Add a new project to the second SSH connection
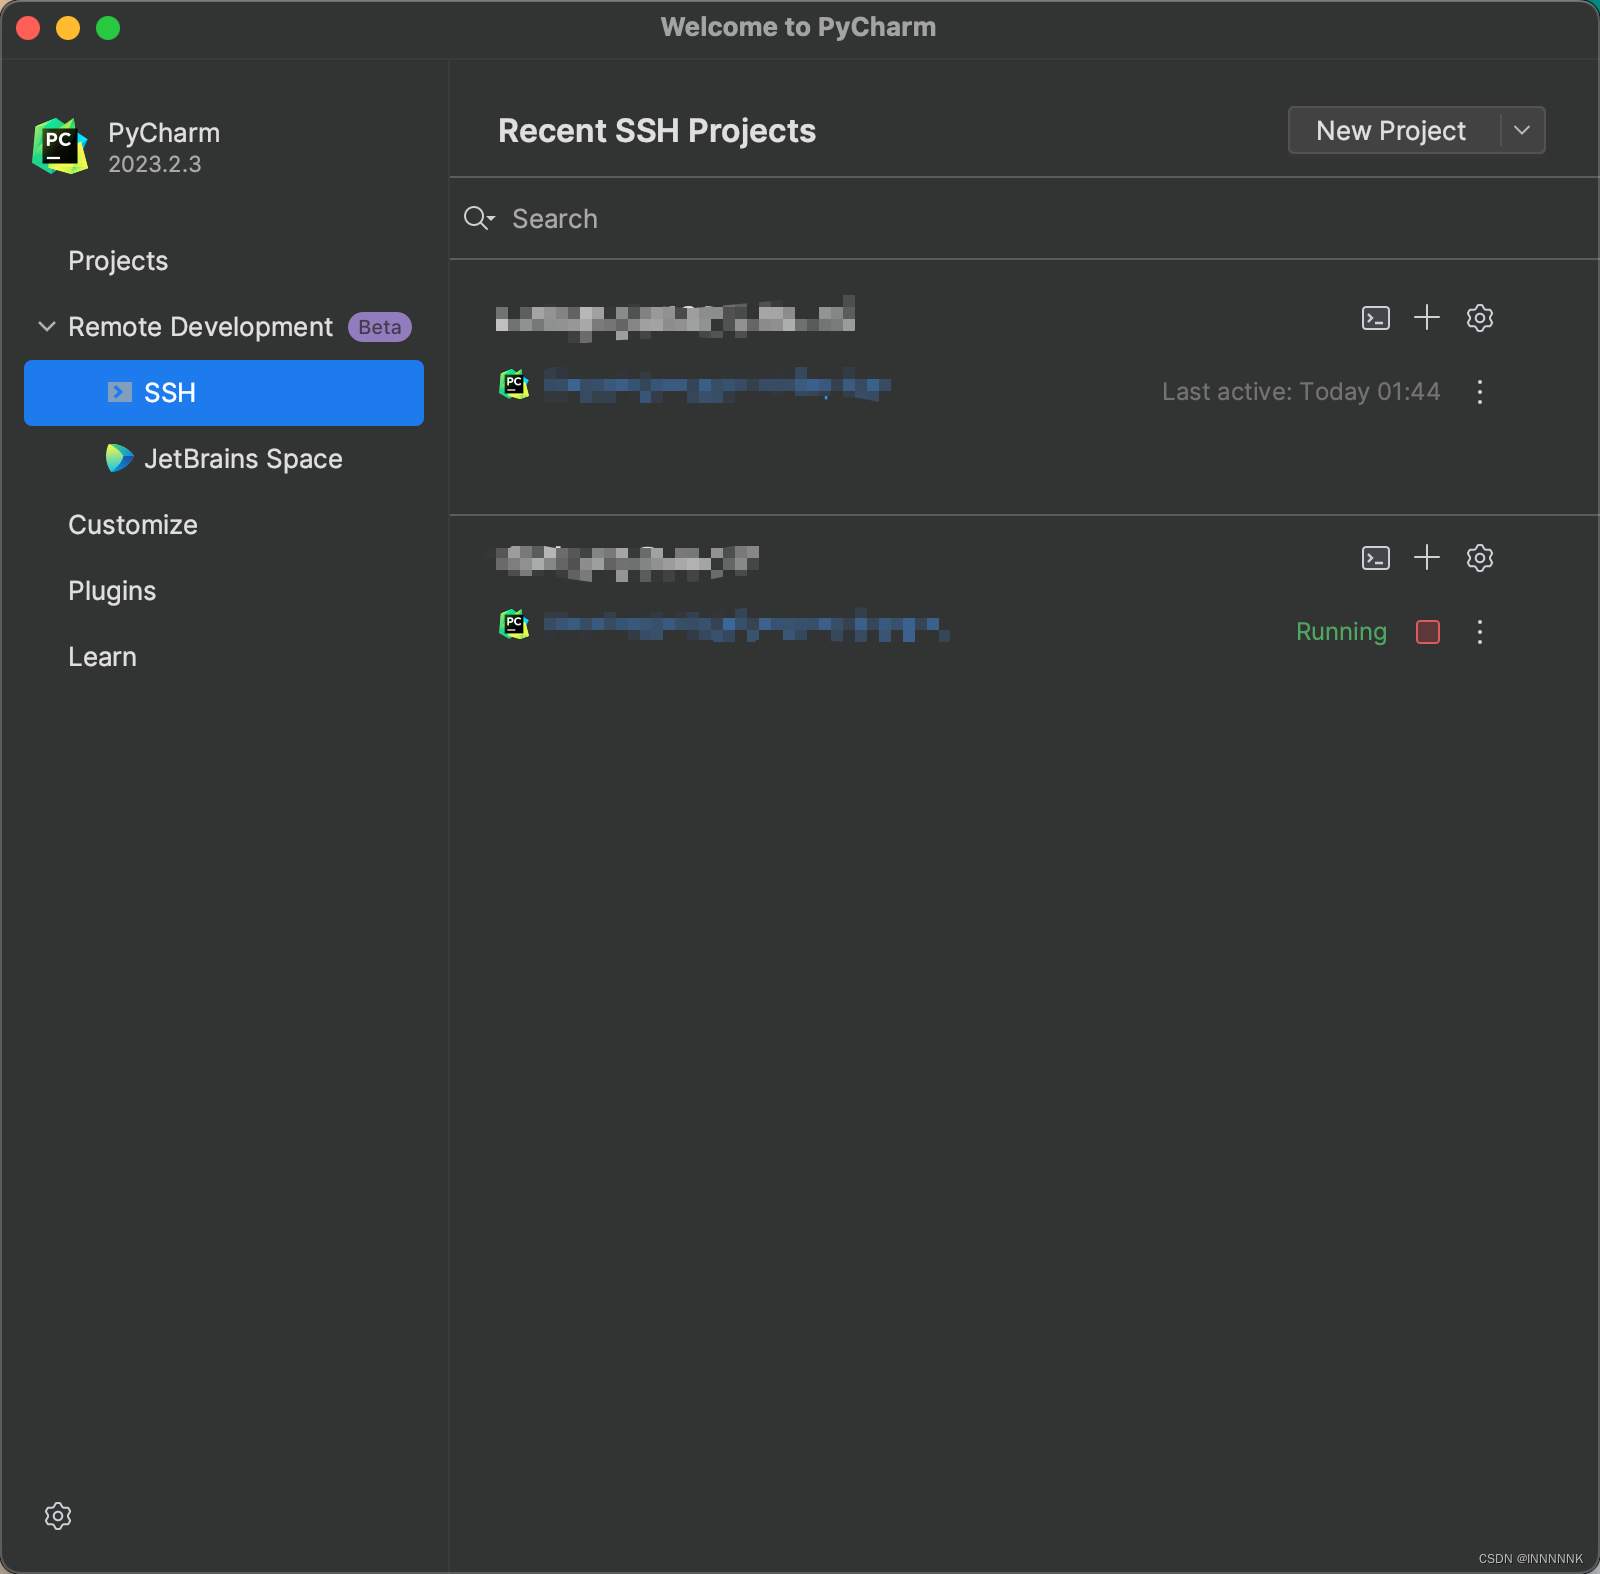This screenshot has height=1574, width=1600. [x=1427, y=558]
